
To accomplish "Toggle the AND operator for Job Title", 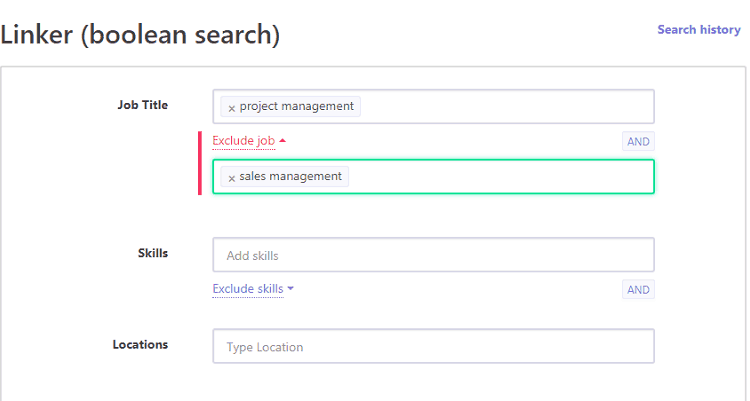I will pos(638,142).
